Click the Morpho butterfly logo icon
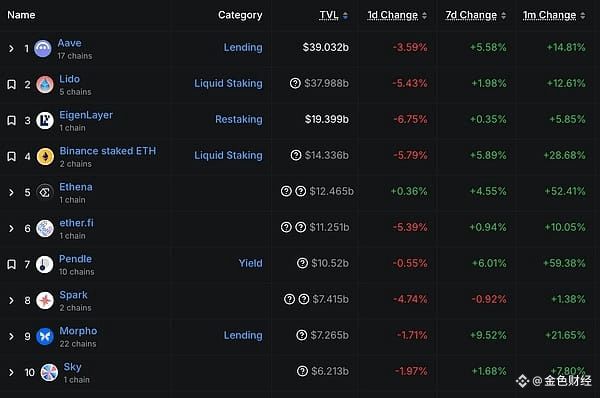The width and height of the screenshot is (600, 398). [45, 336]
